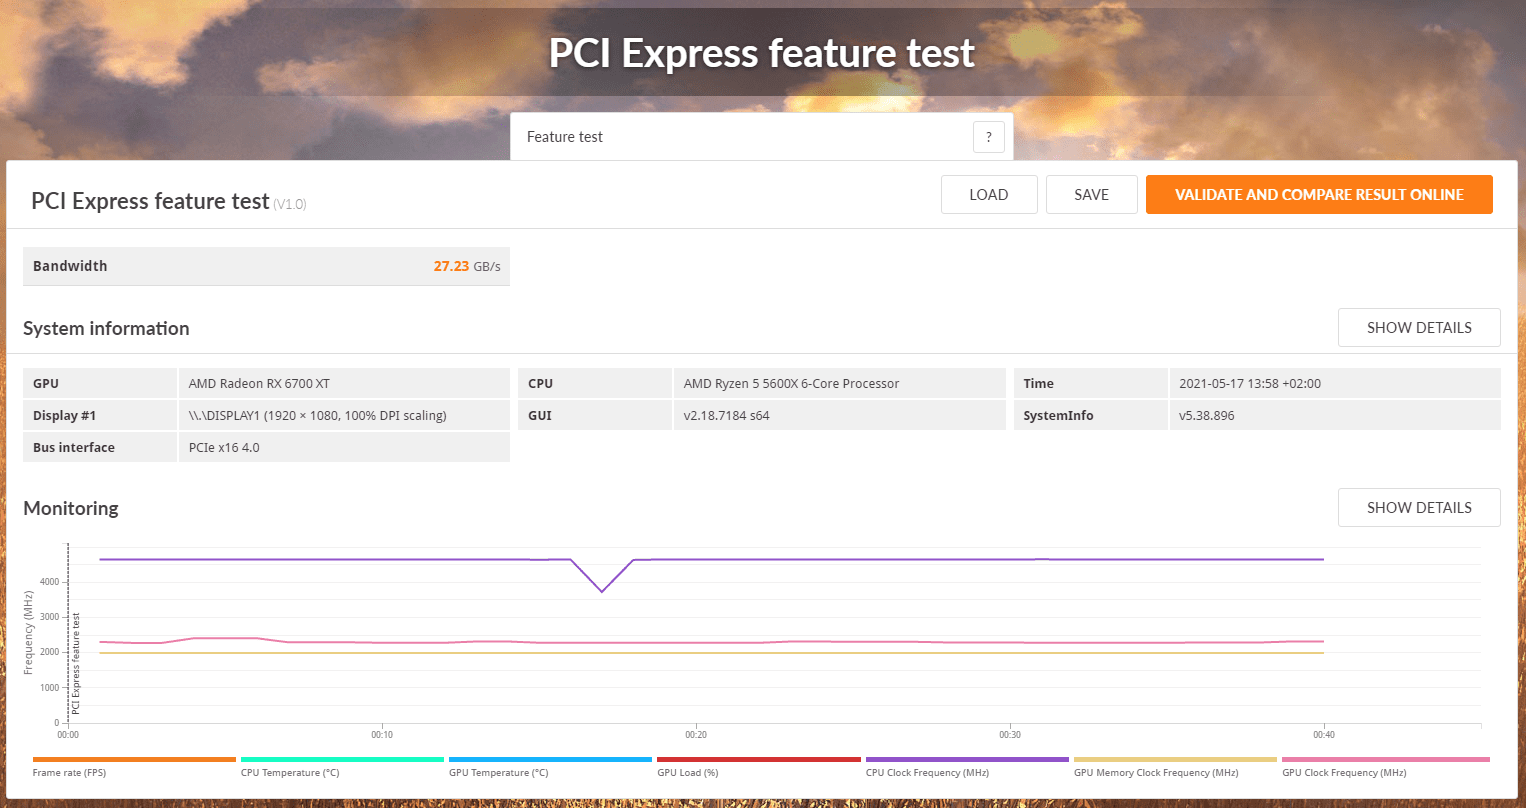Click the PCI Express feature test marker line
The image size is (1526, 808).
coord(68,632)
